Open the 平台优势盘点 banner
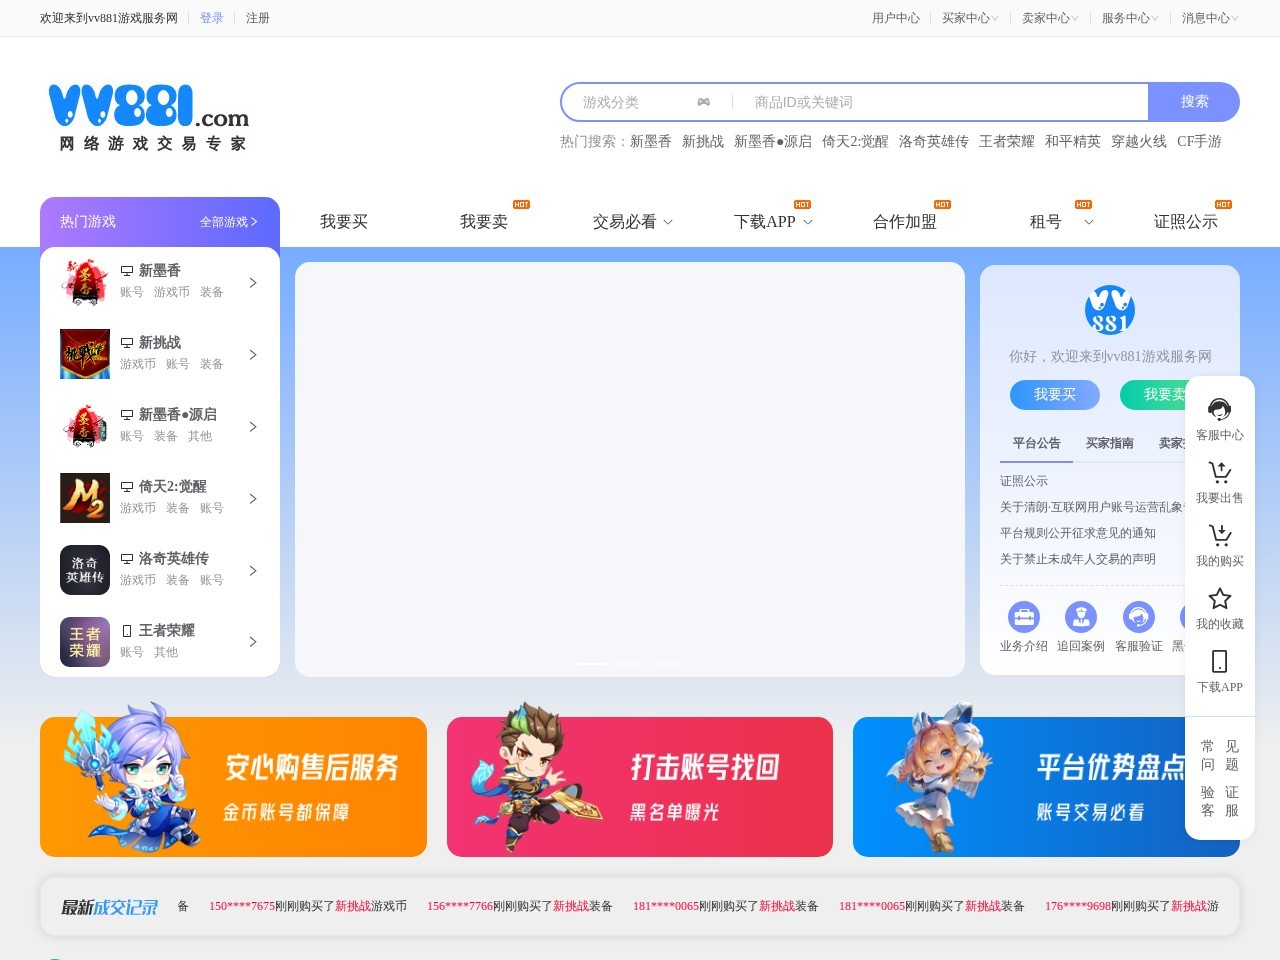Image resolution: width=1280 pixels, height=960 pixels. pos(1046,787)
